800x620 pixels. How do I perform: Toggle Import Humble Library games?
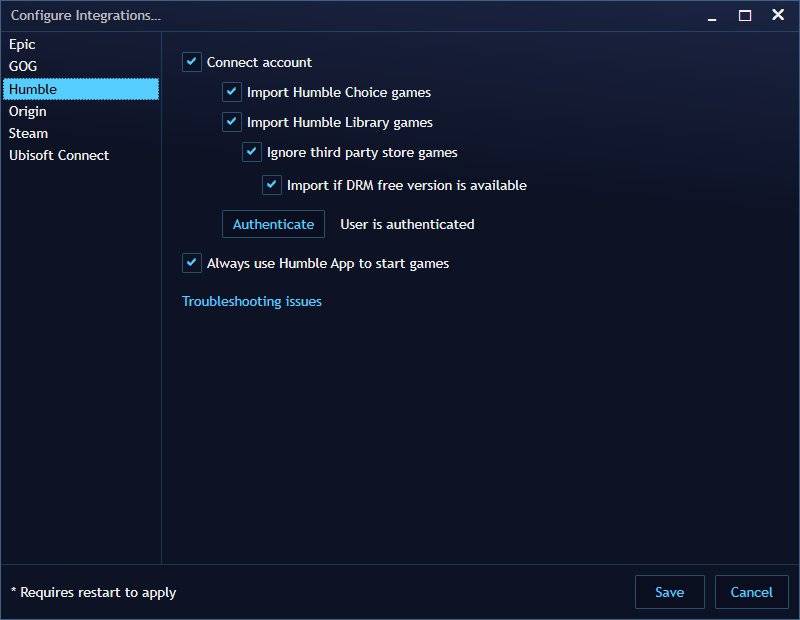click(231, 122)
